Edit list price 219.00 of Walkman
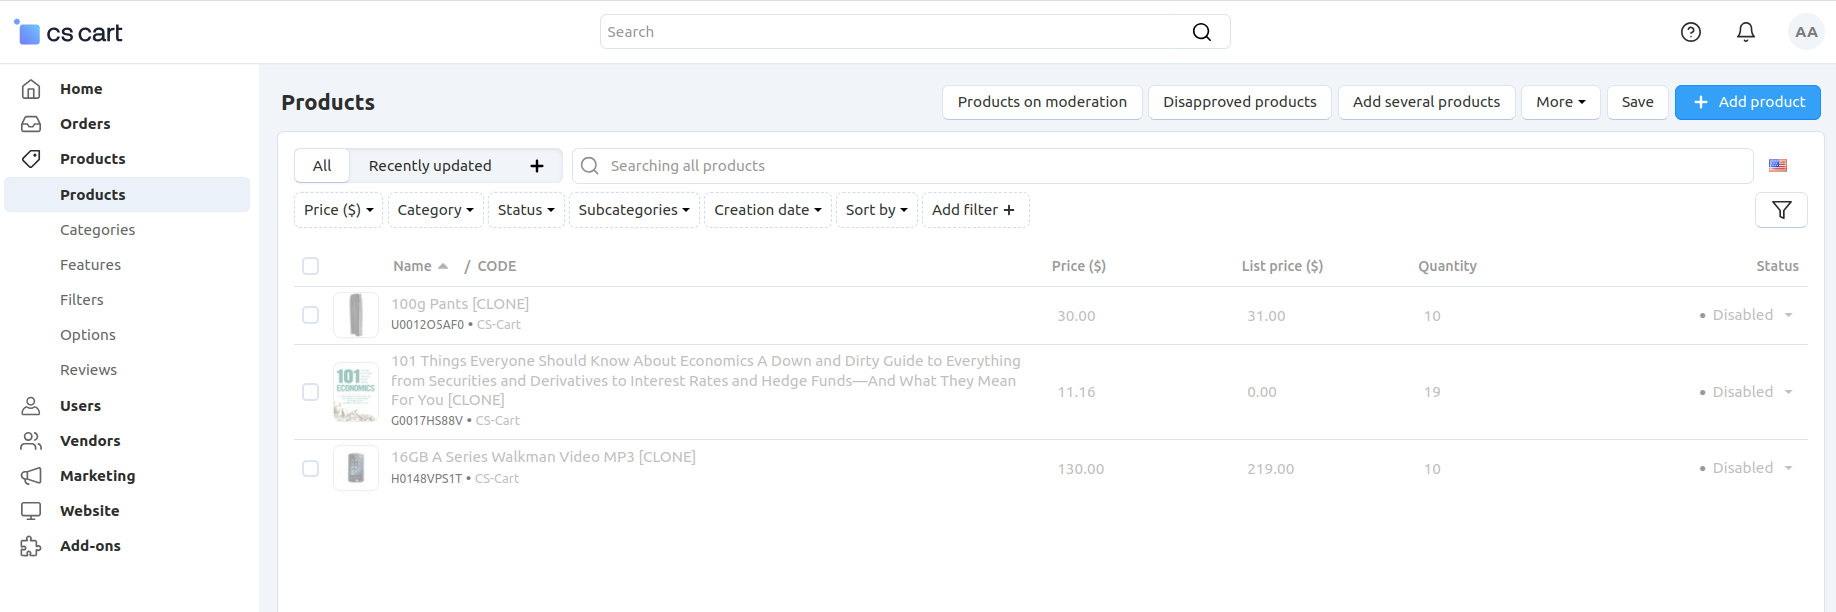The width and height of the screenshot is (1836, 612). [1270, 469]
